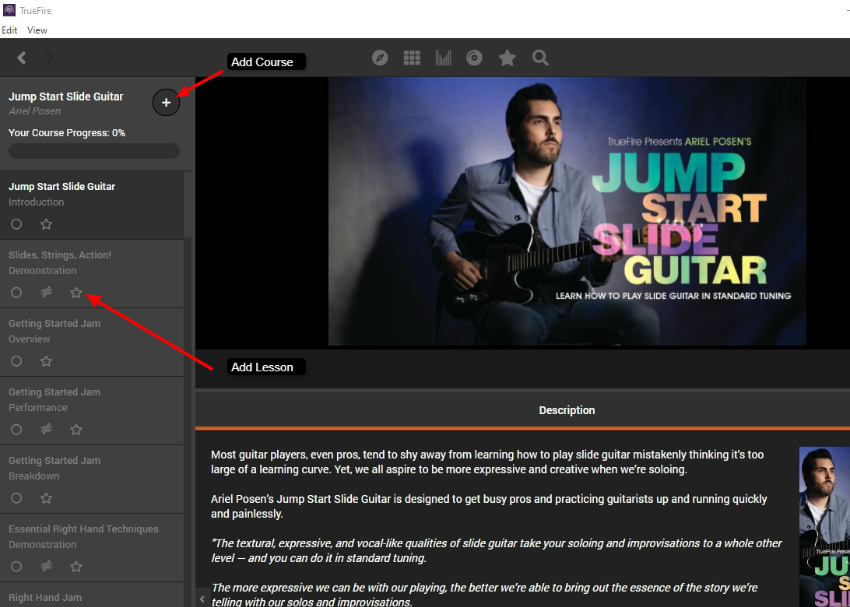This screenshot has height=607, width=850.
Task: Open the bar-chart icon in top toolbar
Action: coord(443,57)
